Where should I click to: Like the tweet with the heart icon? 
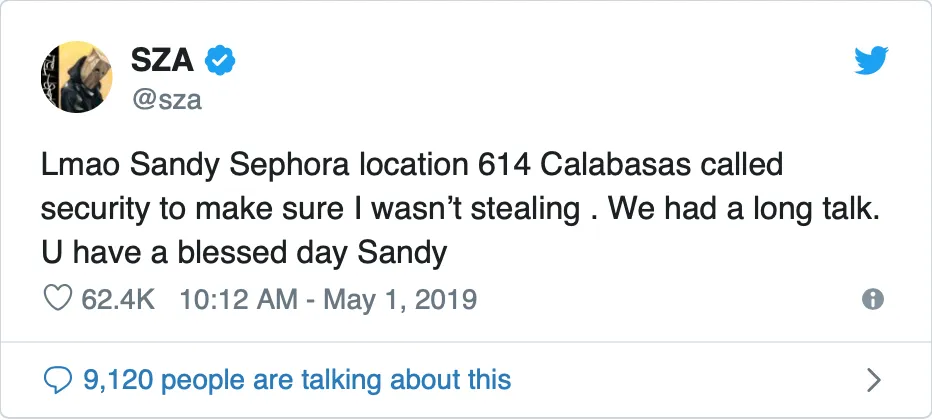coord(58,299)
